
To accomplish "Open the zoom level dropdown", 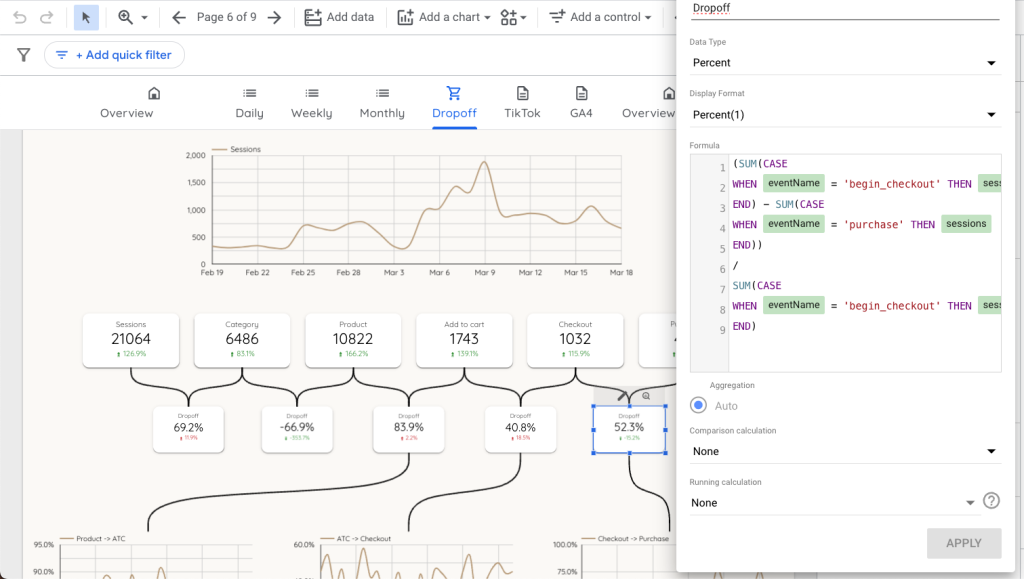I will pyautogui.click(x=133, y=17).
